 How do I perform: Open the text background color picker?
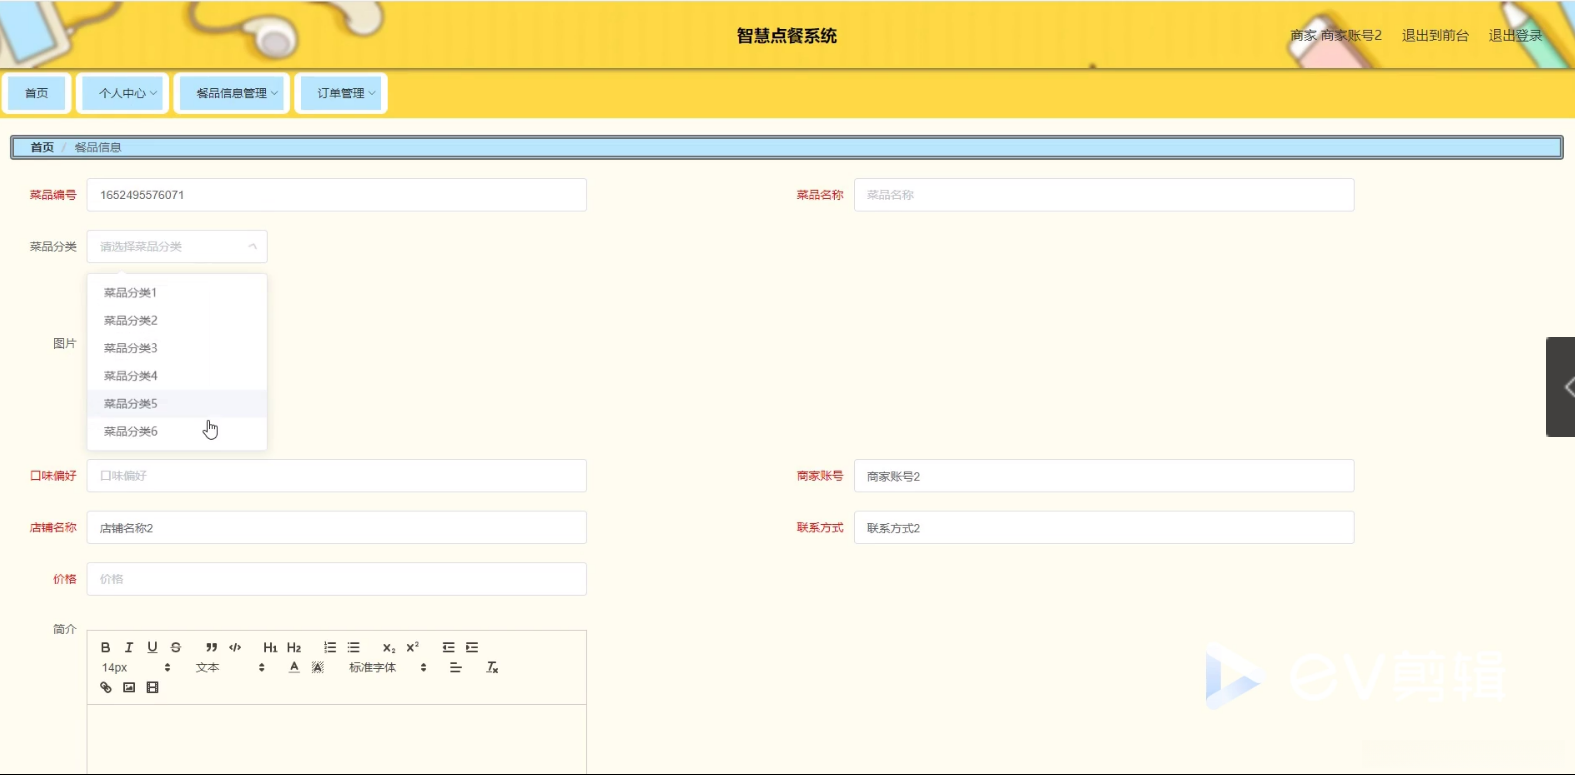[318, 667]
